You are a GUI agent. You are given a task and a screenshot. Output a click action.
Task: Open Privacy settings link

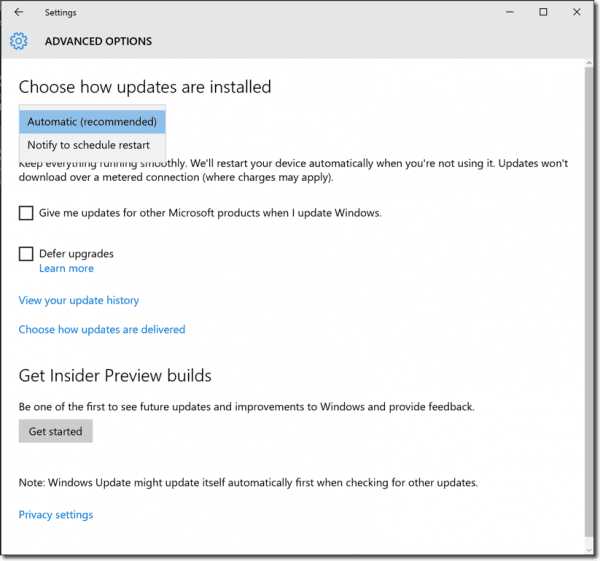pyautogui.click(x=56, y=515)
